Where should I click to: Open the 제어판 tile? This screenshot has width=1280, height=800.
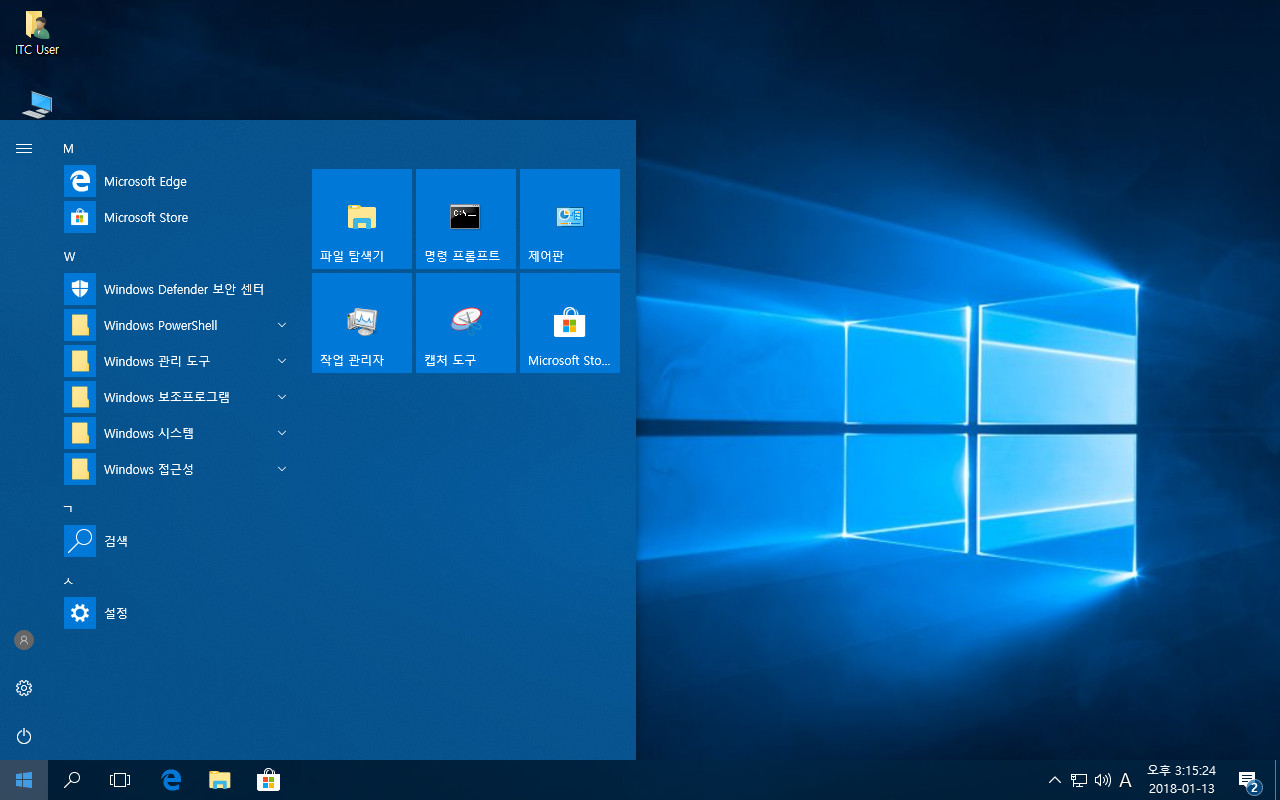coord(570,219)
